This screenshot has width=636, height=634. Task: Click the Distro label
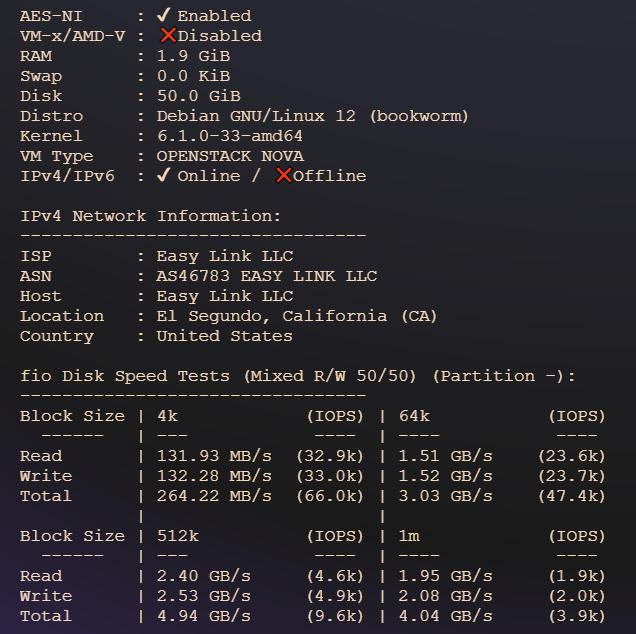click(52, 116)
